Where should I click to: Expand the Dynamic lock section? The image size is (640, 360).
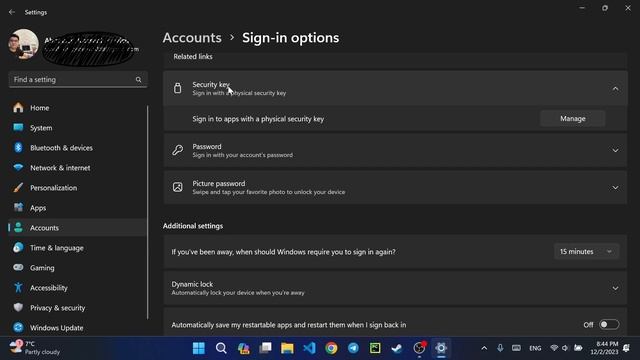coord(615,289)
